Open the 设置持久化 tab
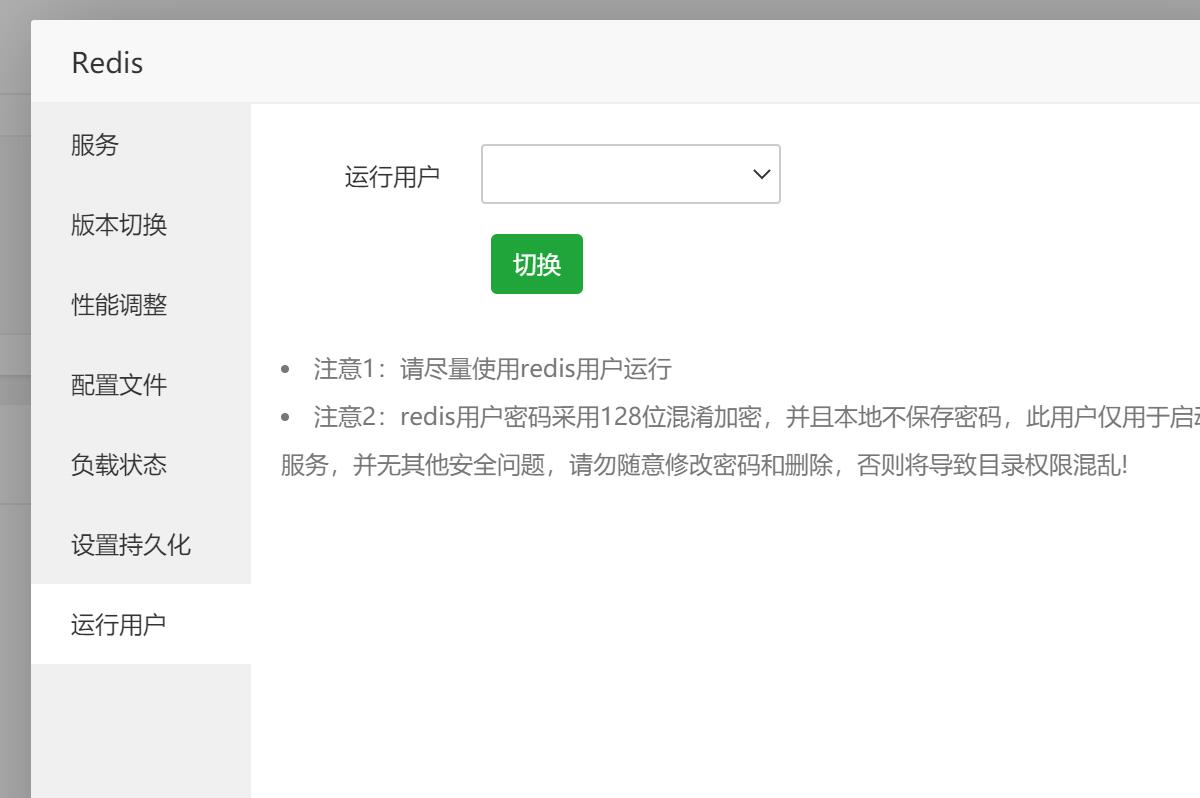 (x=140, y=544)
